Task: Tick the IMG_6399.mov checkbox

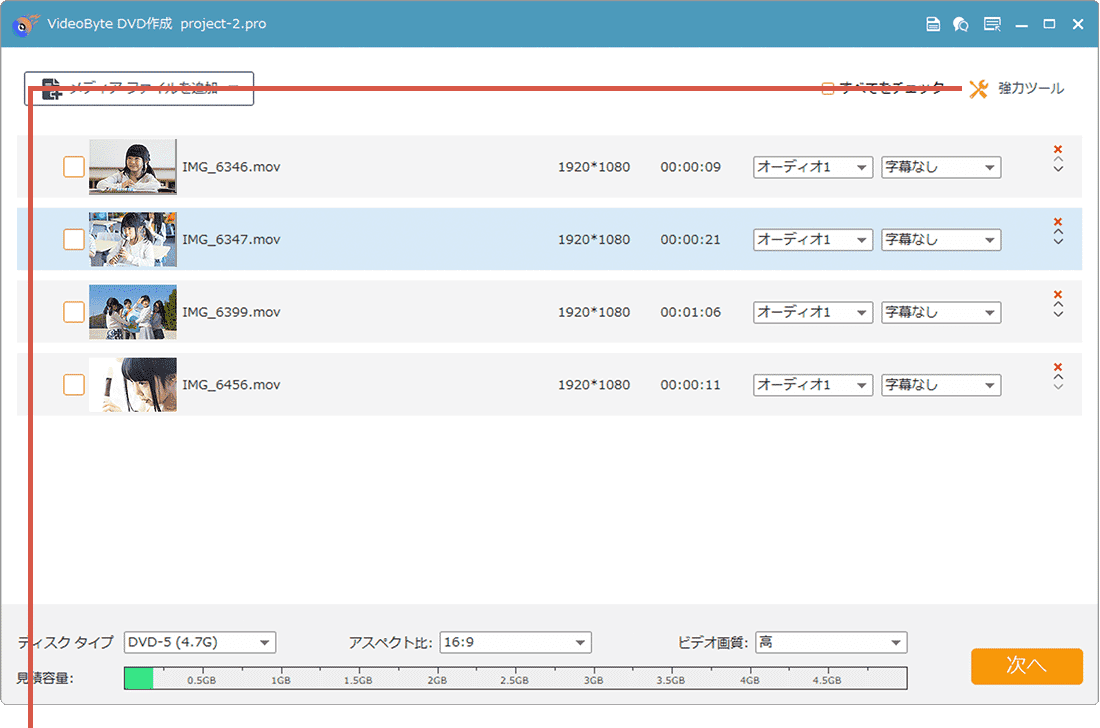Action: [x=74, y=312]
